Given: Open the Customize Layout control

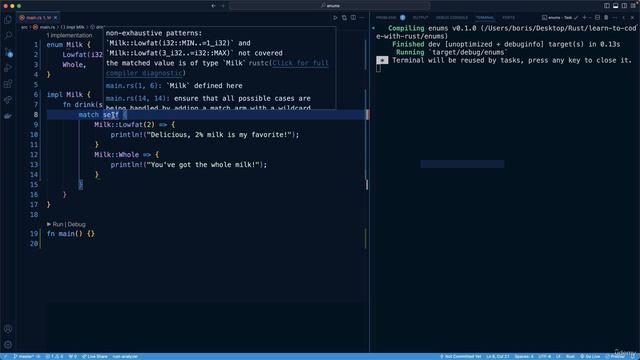Looking at the screenshot, I should tap(633, 6).
